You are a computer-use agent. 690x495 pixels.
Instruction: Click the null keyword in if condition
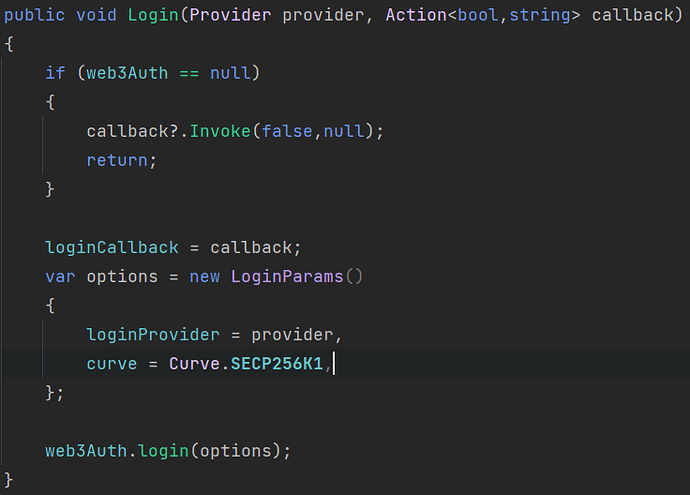tap(230, 74)
